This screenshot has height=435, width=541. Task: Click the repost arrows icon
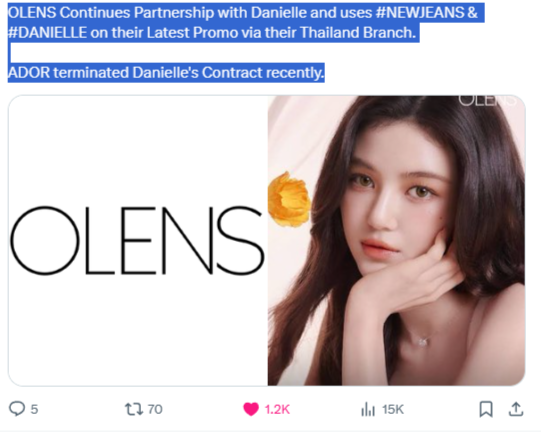click(134, 409)
